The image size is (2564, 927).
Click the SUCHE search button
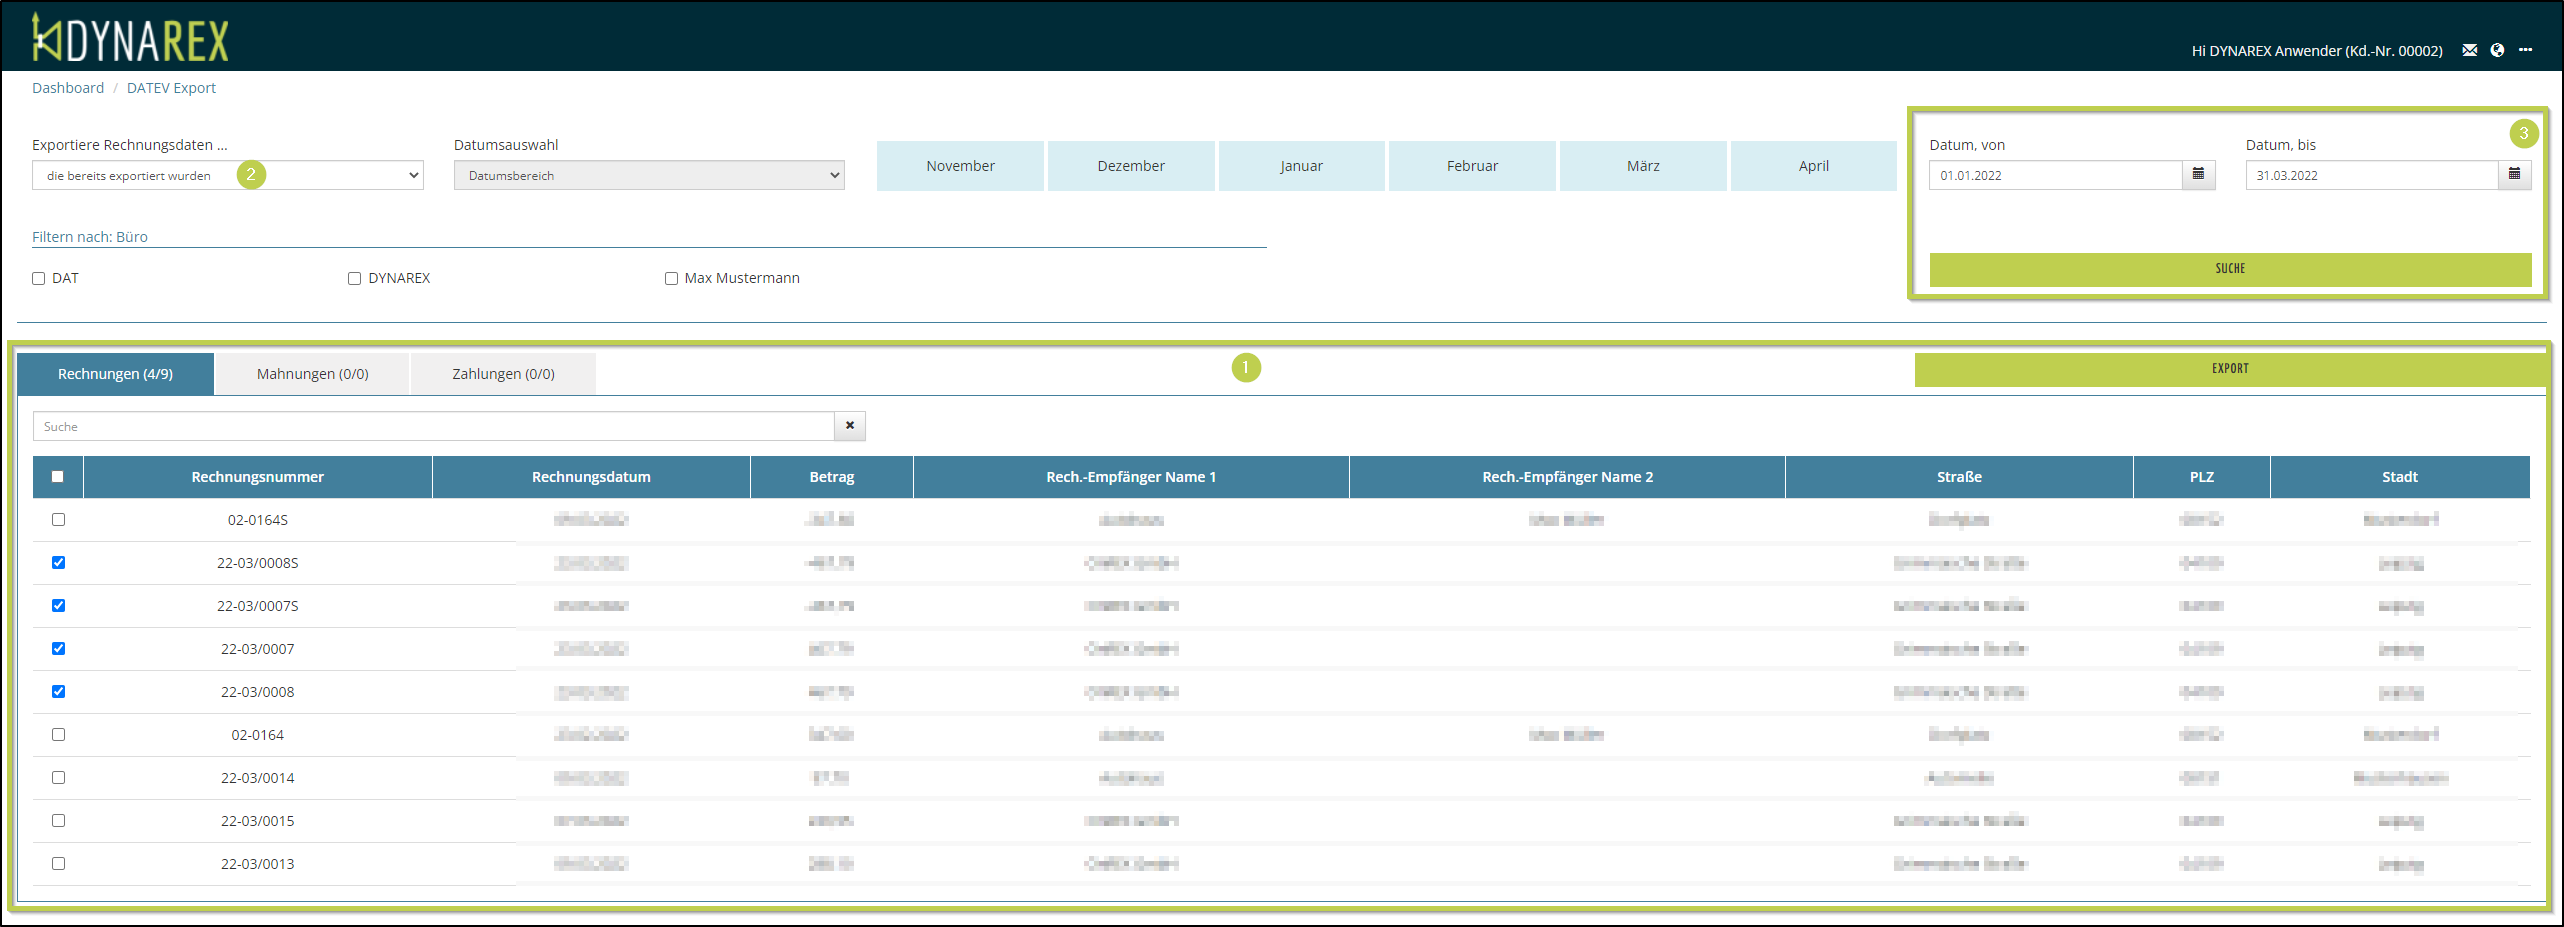point(2229,269)
